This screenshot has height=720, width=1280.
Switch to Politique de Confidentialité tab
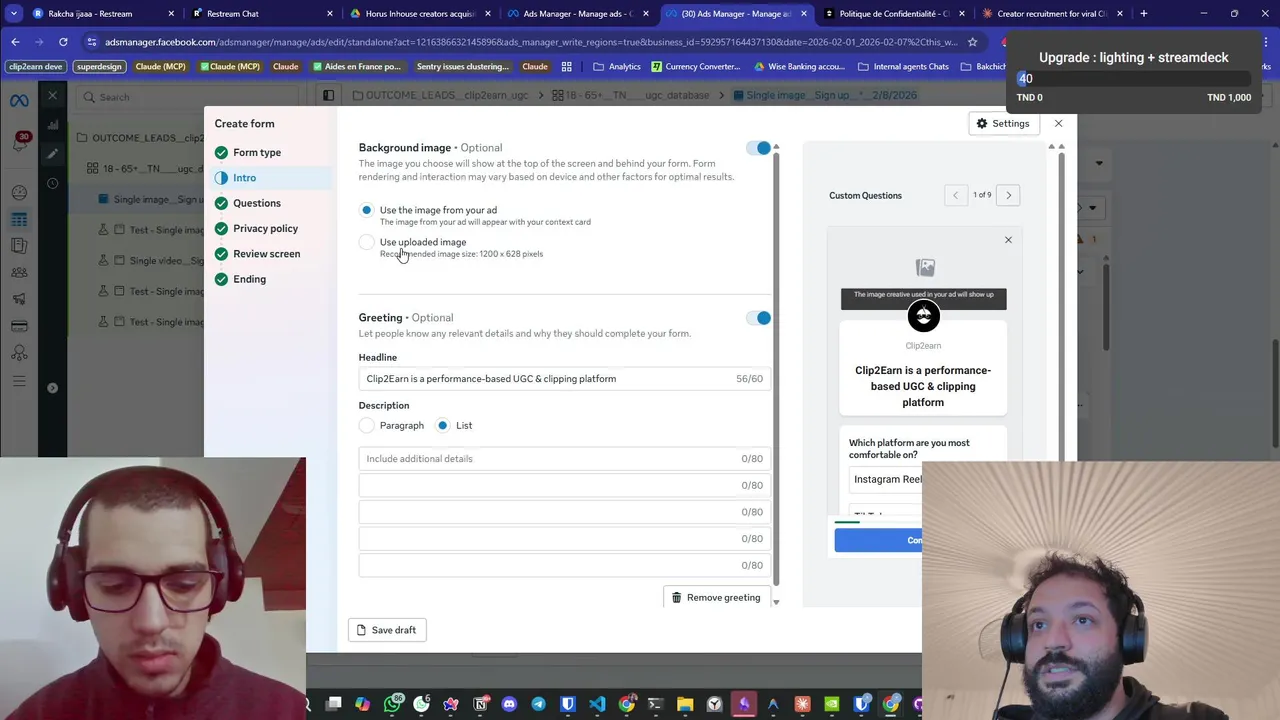pyautogui.click(x=895, y=14)
